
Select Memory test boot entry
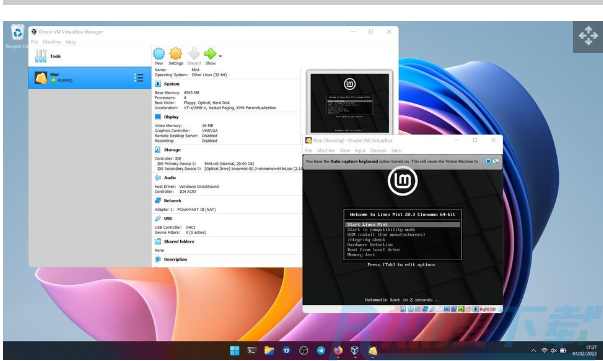[x=360, y=255]
